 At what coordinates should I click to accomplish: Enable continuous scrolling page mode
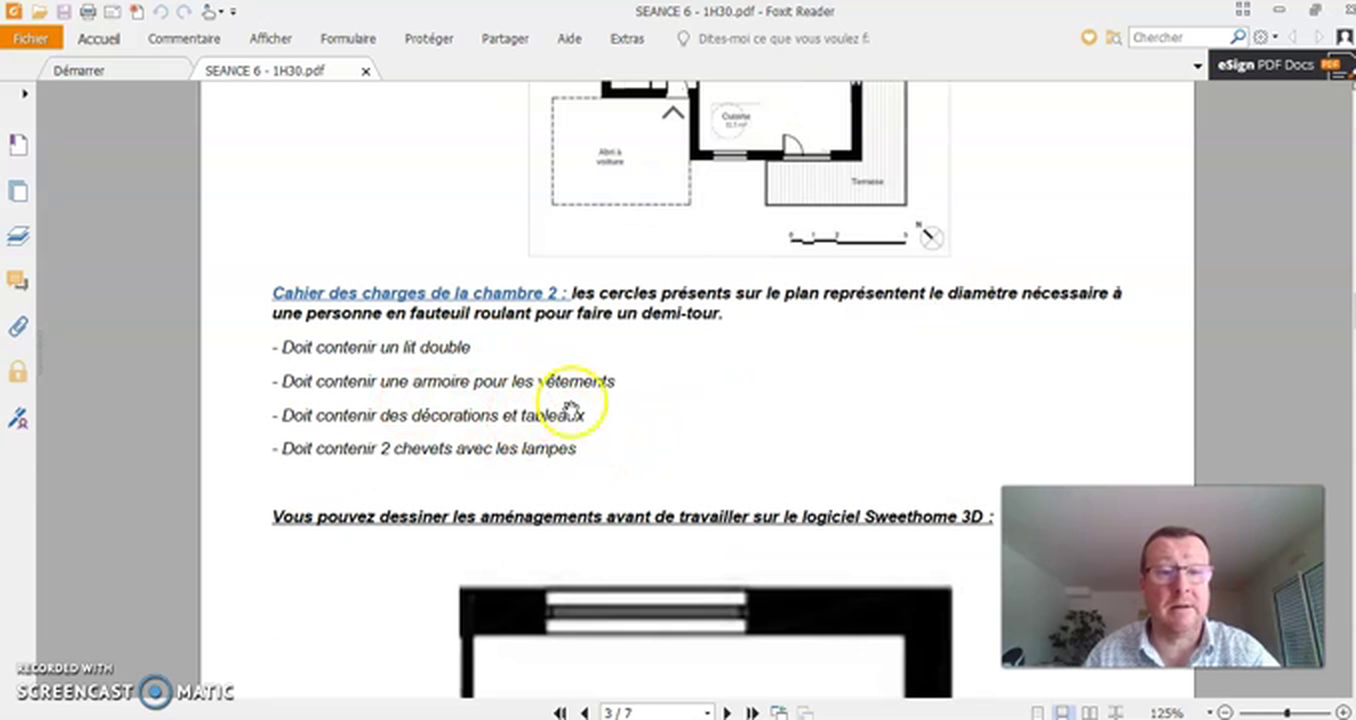pos(1063,713)
